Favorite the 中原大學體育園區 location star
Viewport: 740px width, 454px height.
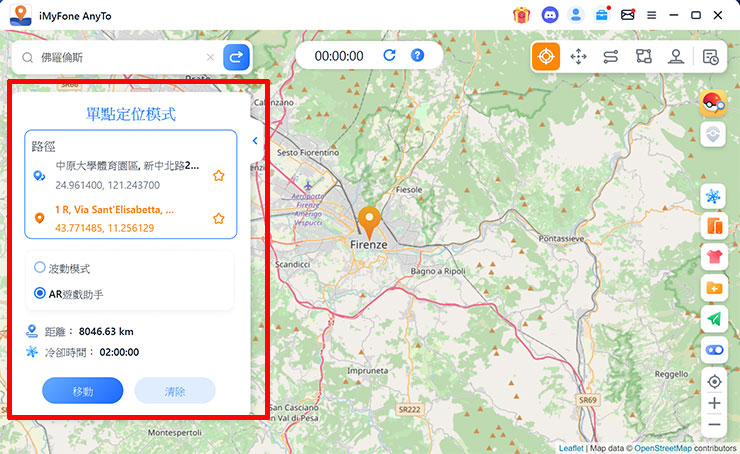point(219,176)
